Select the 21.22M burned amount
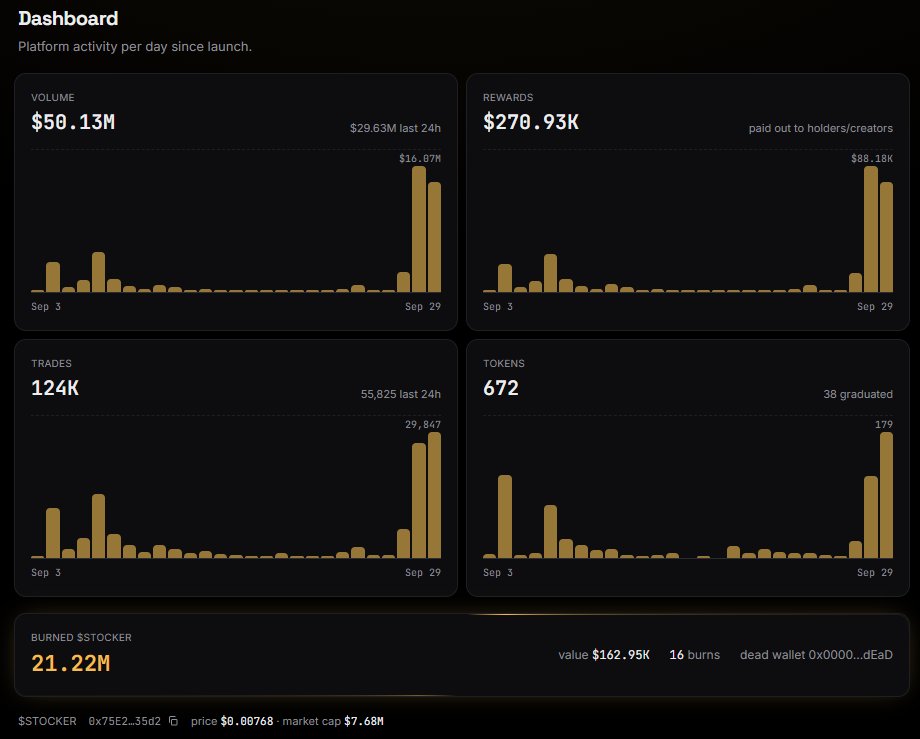Image resolution: width=920 pixels, height=739 pixels. click(71, 663)
